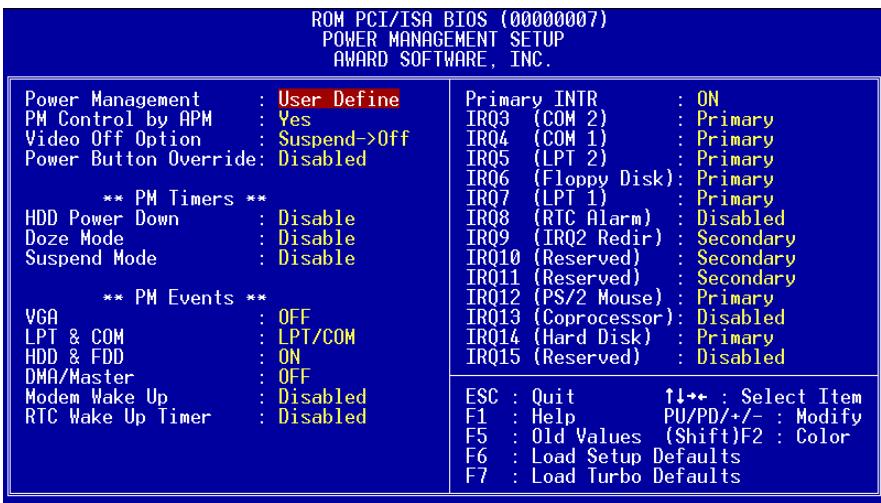Click the PM Control by APM label
Viewport: 881px width, 503px height.
tap(118, 119)
